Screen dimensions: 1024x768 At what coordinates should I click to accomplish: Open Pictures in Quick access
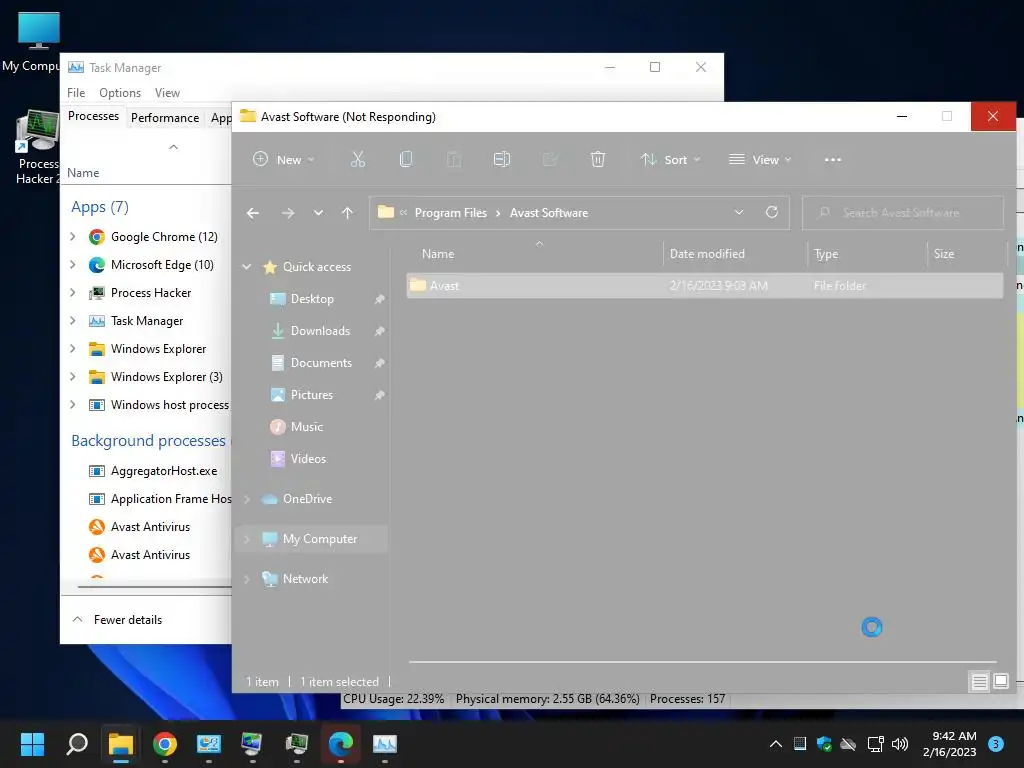(x=312, y=394)
